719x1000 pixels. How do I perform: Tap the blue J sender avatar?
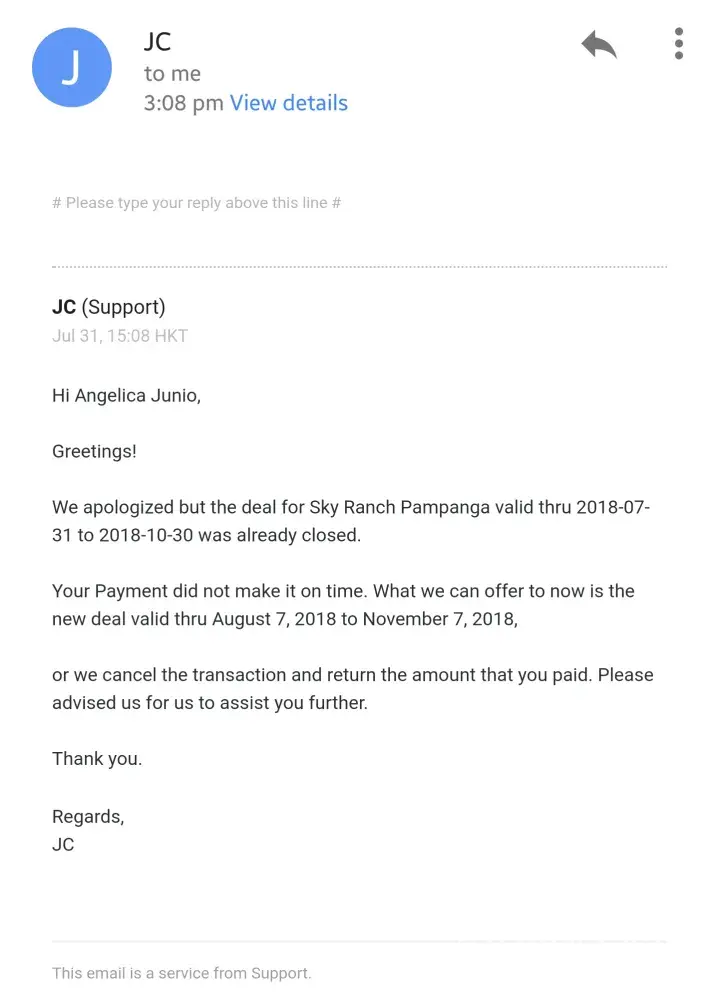point(71,67)
